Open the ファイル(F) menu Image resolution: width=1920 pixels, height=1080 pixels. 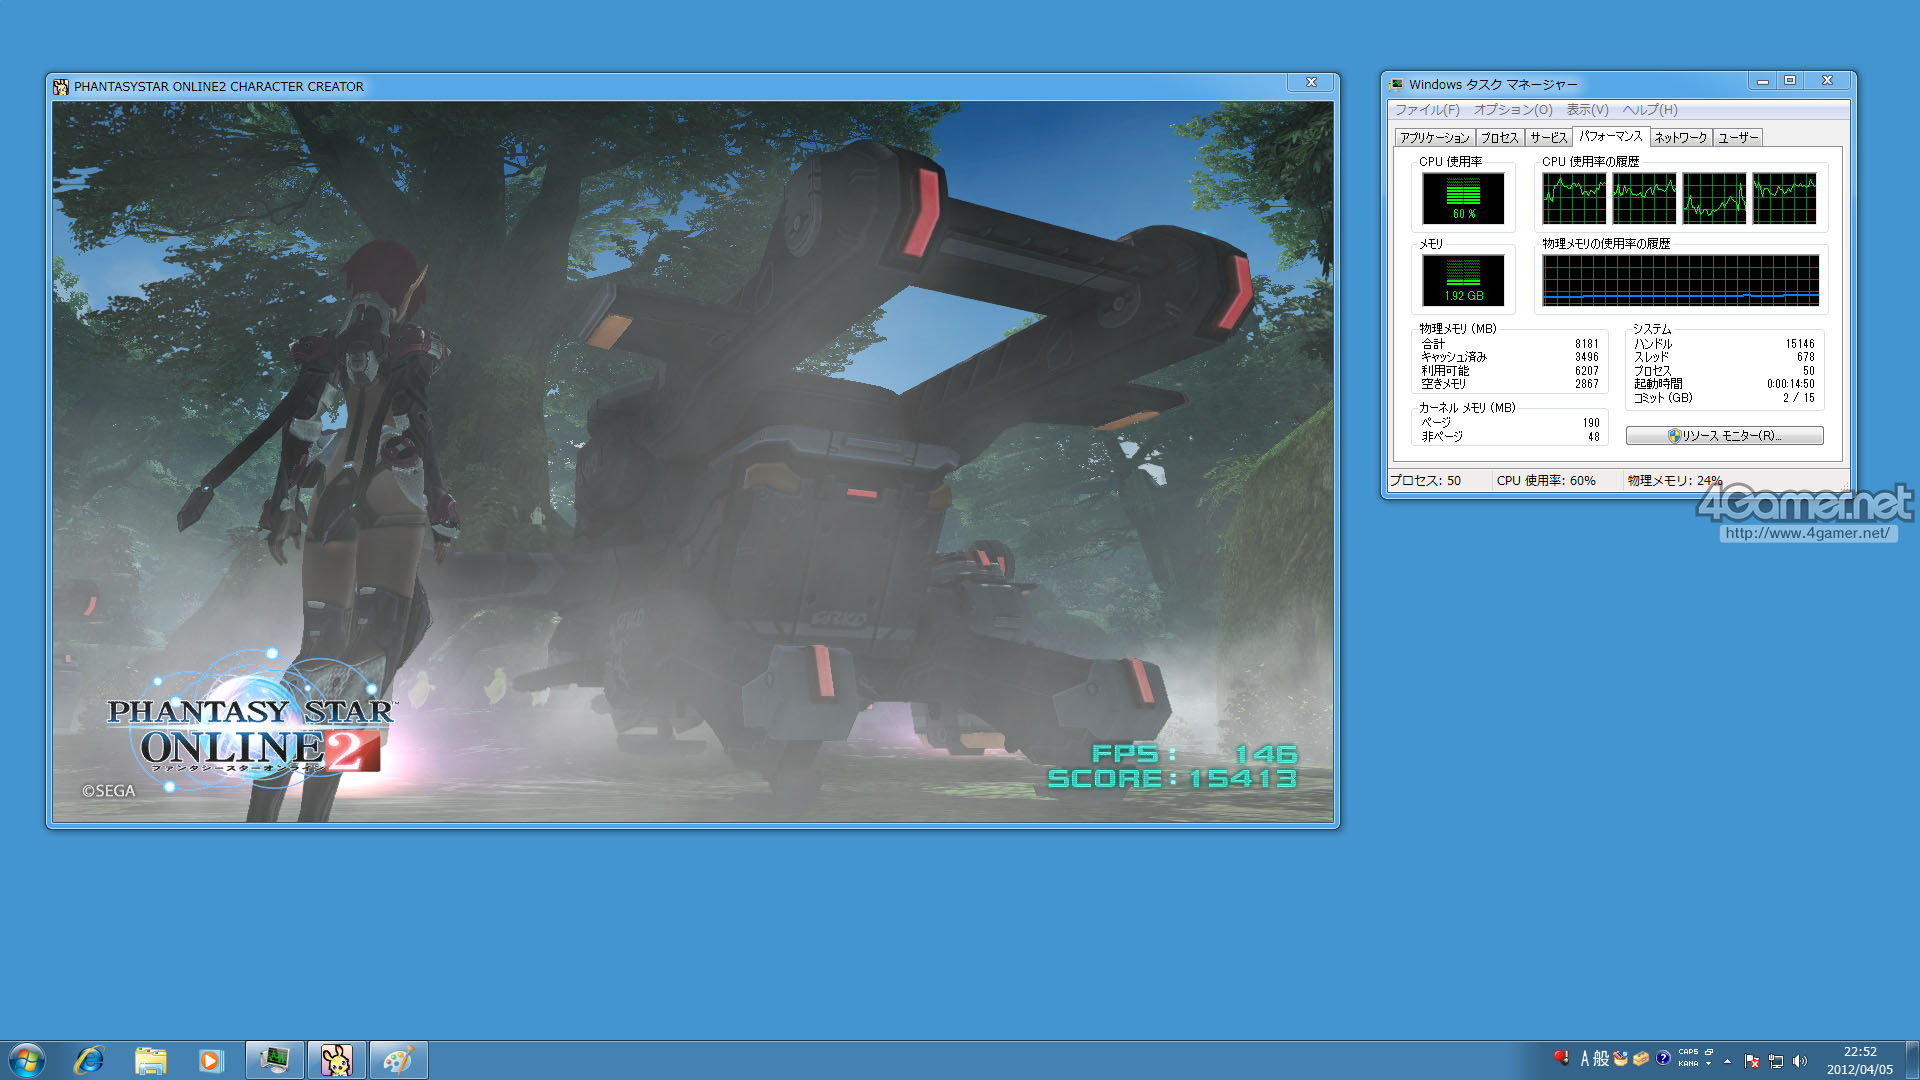(1427, 110)
